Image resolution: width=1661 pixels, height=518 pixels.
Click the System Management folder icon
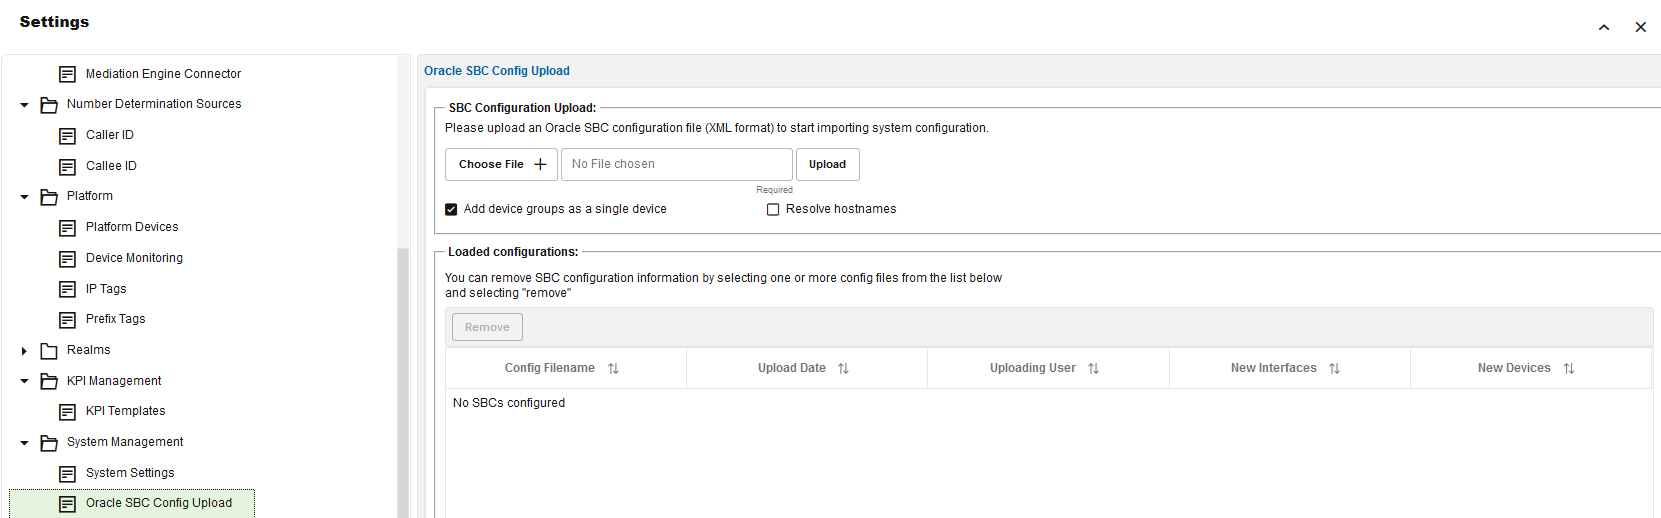point(48,443)
